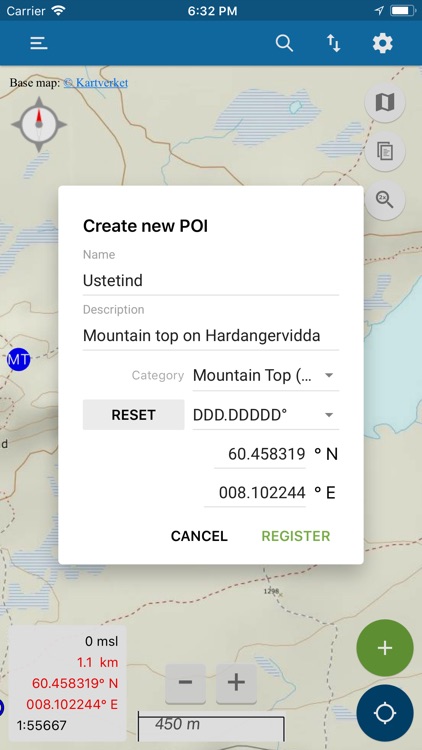Open the Kartverket base map link
The width and height of the screenshot is (422, 750).
(x=96, y=83)
